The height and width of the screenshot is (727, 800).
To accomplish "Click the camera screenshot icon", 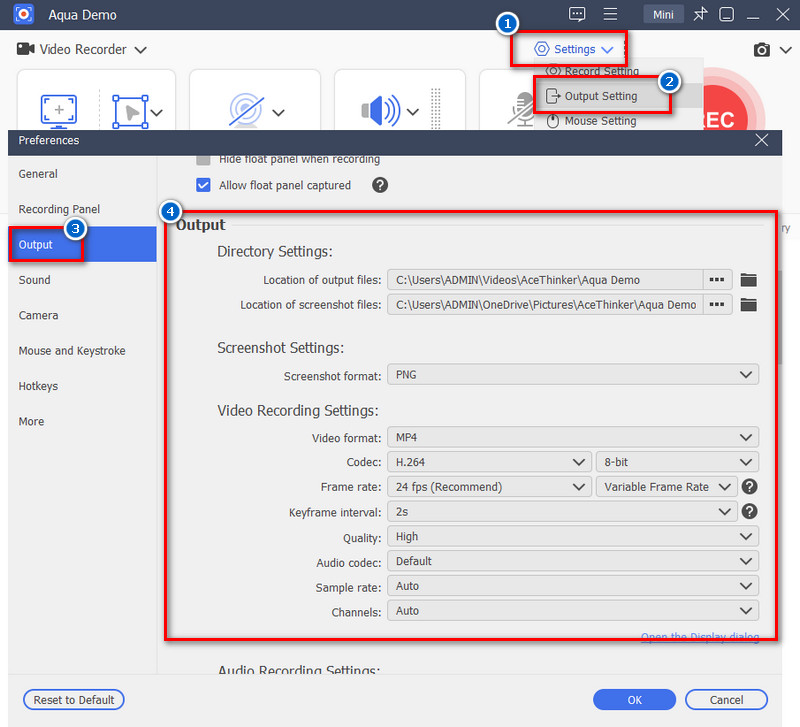I will tap(761, 49).
